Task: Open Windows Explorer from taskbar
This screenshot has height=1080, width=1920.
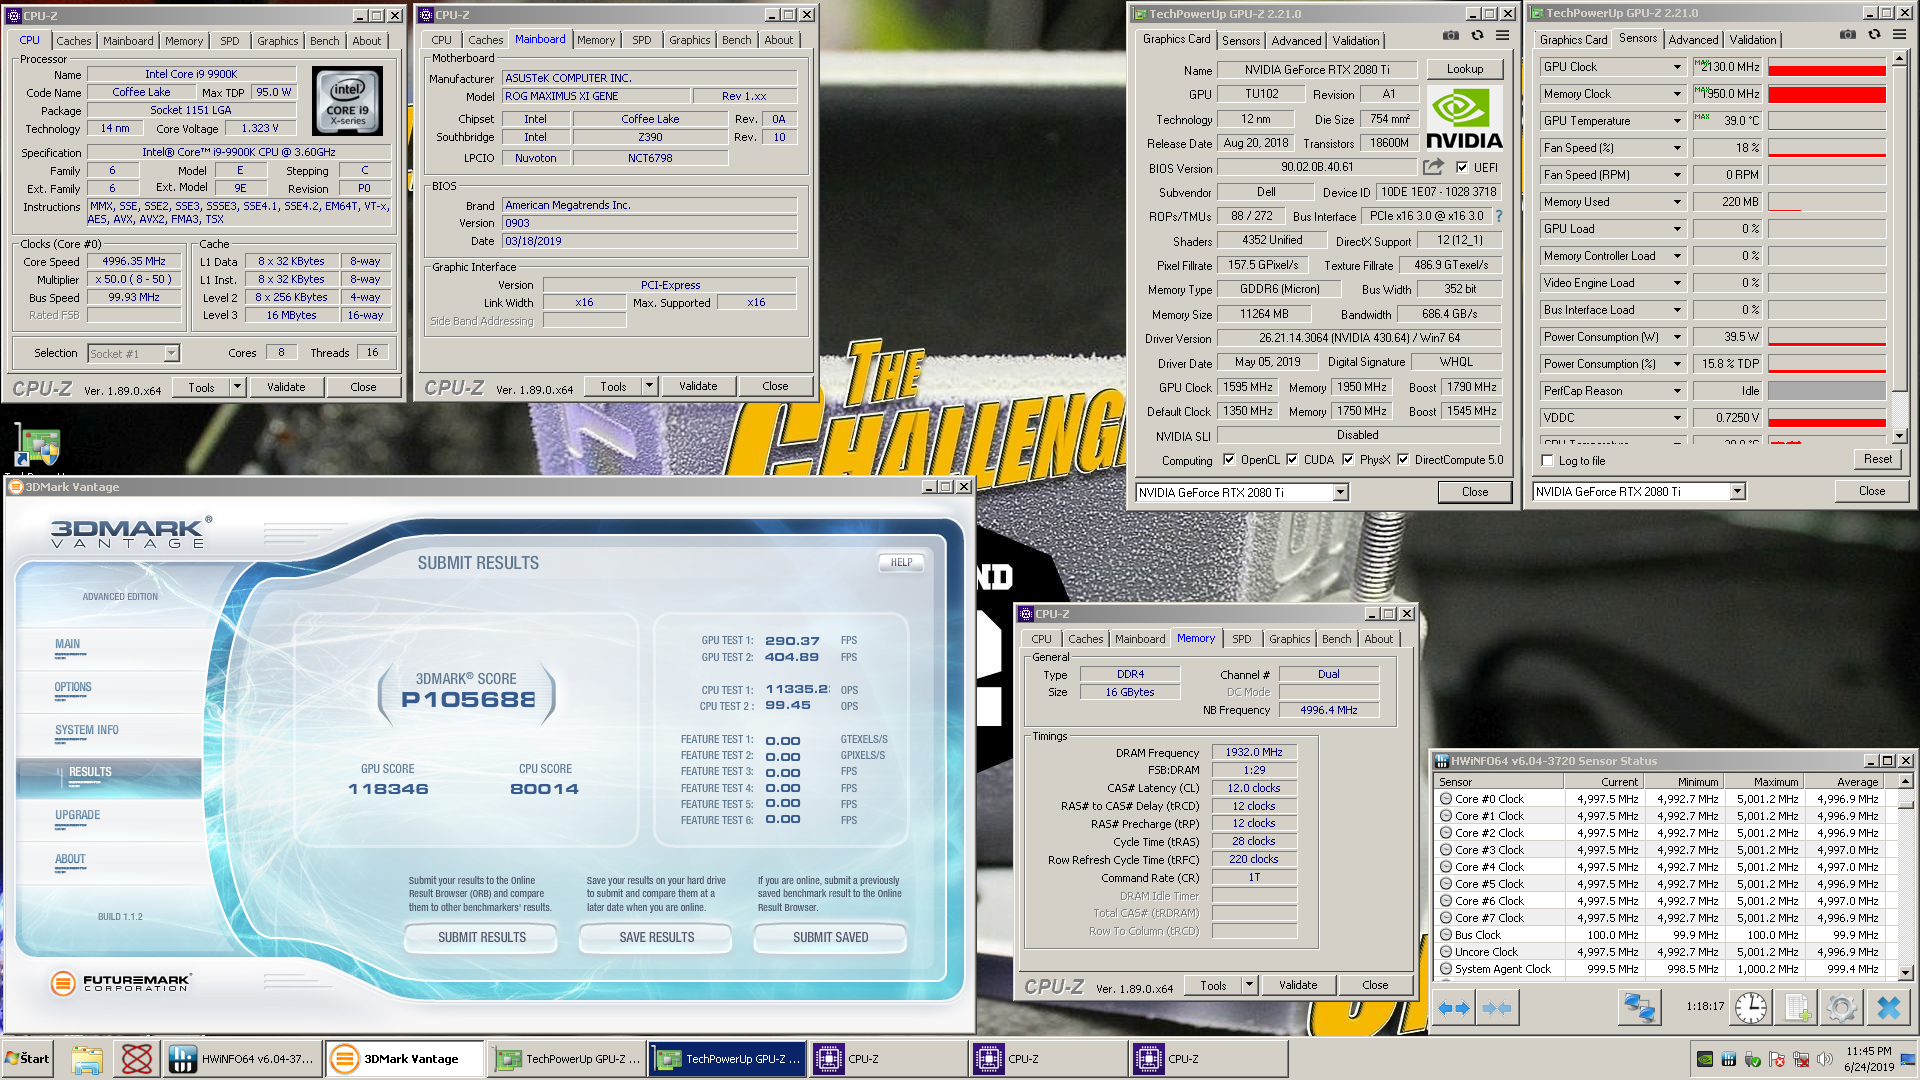Action: click(x=87, y=1059)
